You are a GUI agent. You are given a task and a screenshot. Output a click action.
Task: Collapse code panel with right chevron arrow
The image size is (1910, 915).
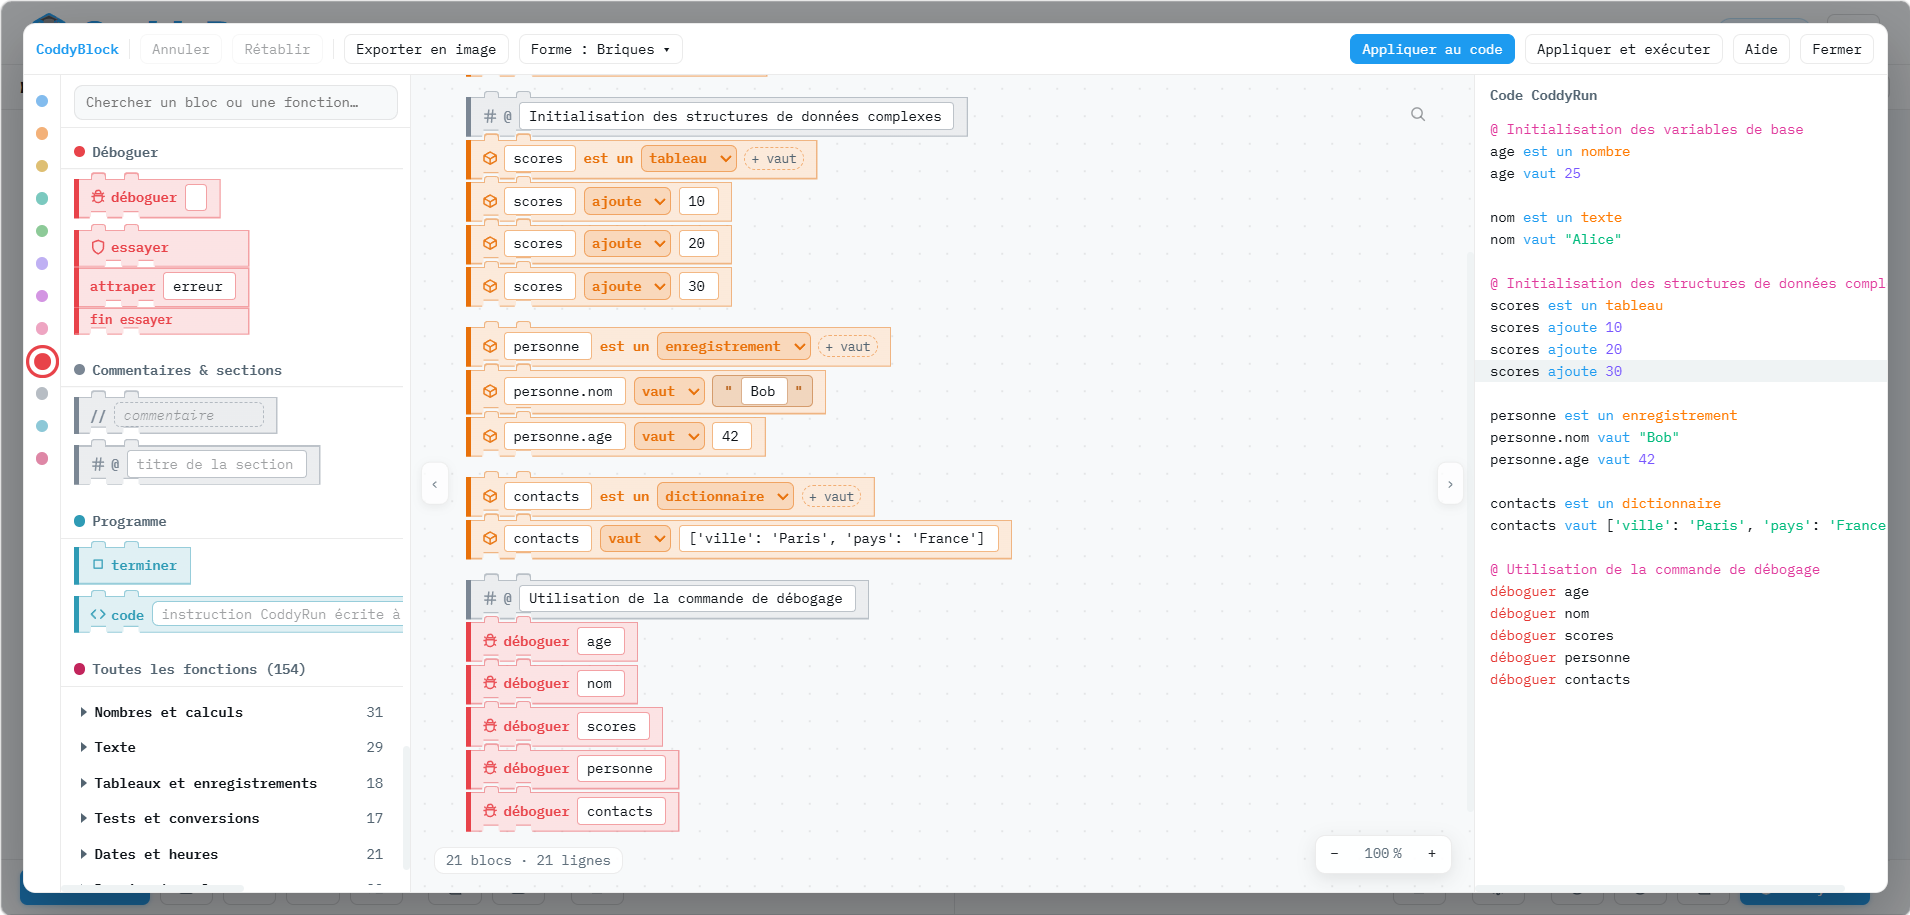coord(1450,484)
